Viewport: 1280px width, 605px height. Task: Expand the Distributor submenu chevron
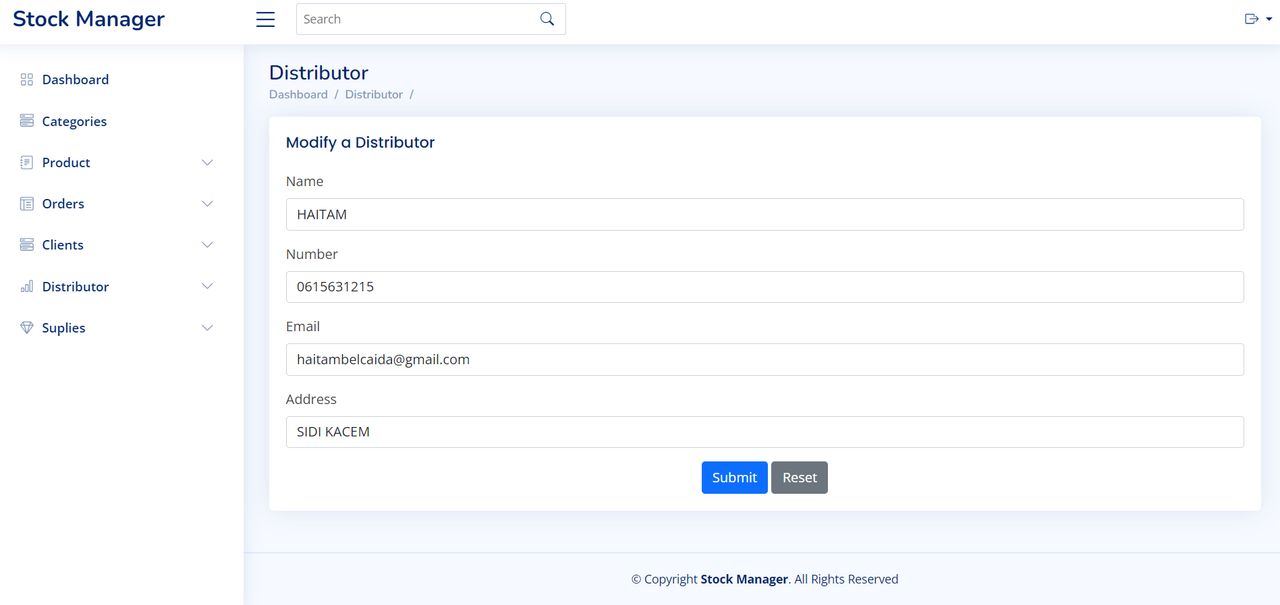tap(207, 286)
